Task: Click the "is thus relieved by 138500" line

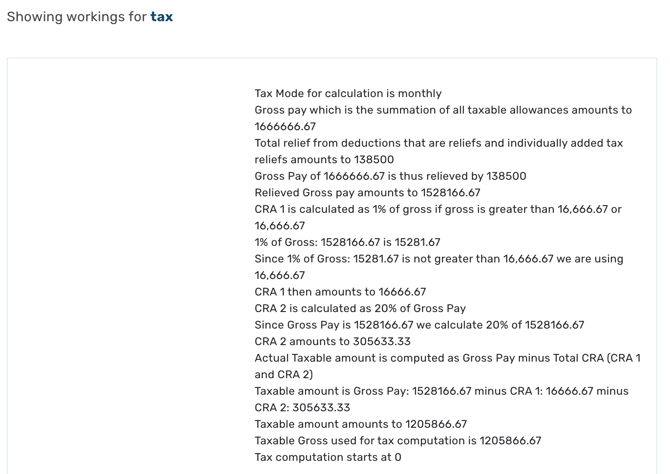Action: pos(390,176)
